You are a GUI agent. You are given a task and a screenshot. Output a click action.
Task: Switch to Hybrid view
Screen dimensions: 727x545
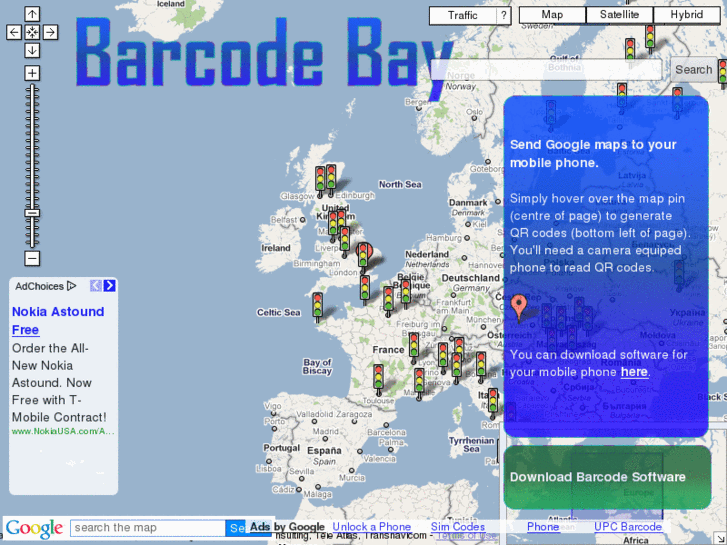coord(687,15)
